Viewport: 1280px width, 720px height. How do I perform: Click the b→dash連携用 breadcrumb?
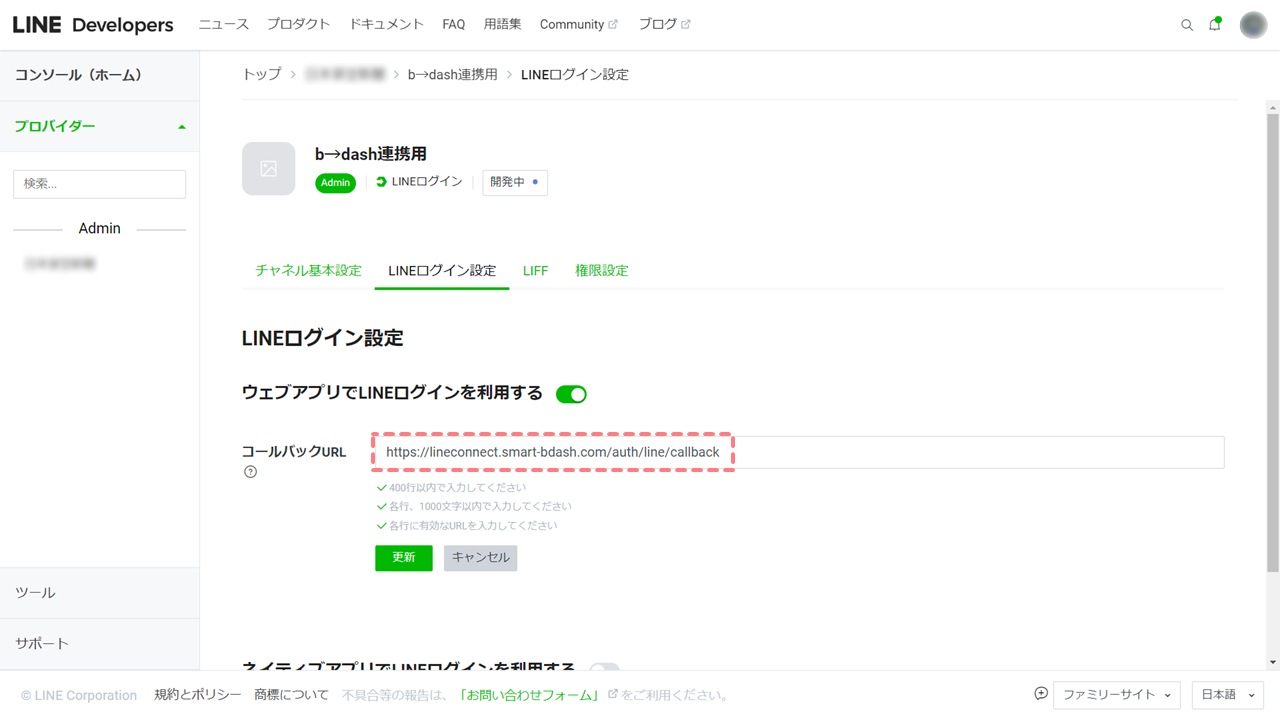point(452,74)
